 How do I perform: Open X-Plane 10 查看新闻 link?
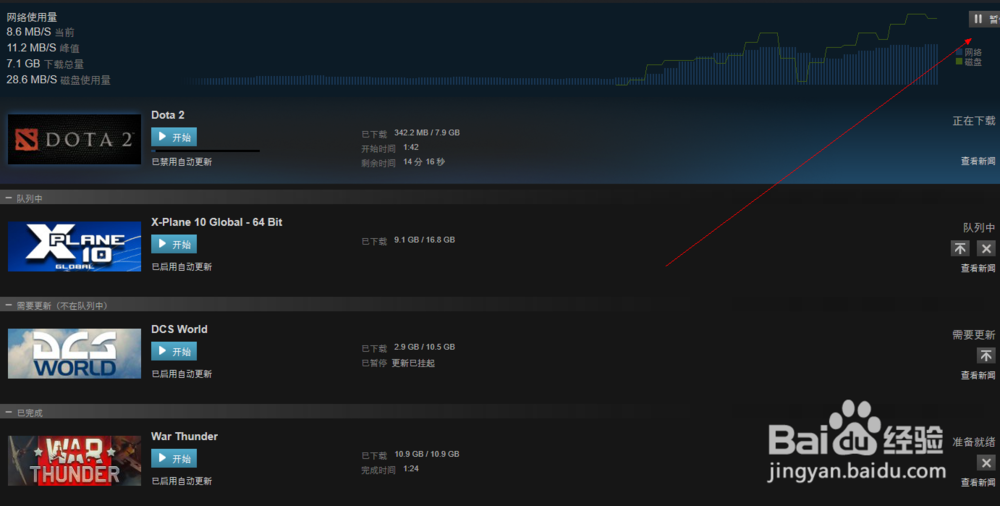[x=978, y=269]
